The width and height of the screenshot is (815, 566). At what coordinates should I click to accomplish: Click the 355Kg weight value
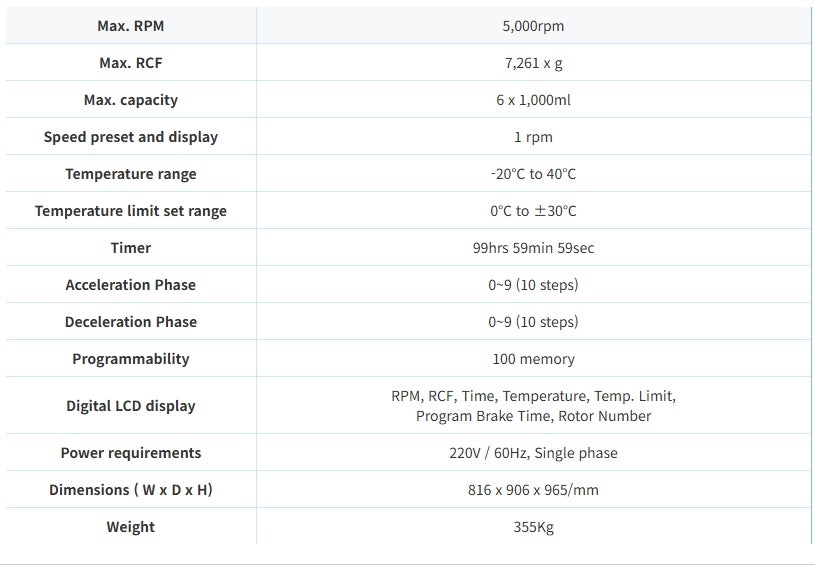[x=533, y=527]
